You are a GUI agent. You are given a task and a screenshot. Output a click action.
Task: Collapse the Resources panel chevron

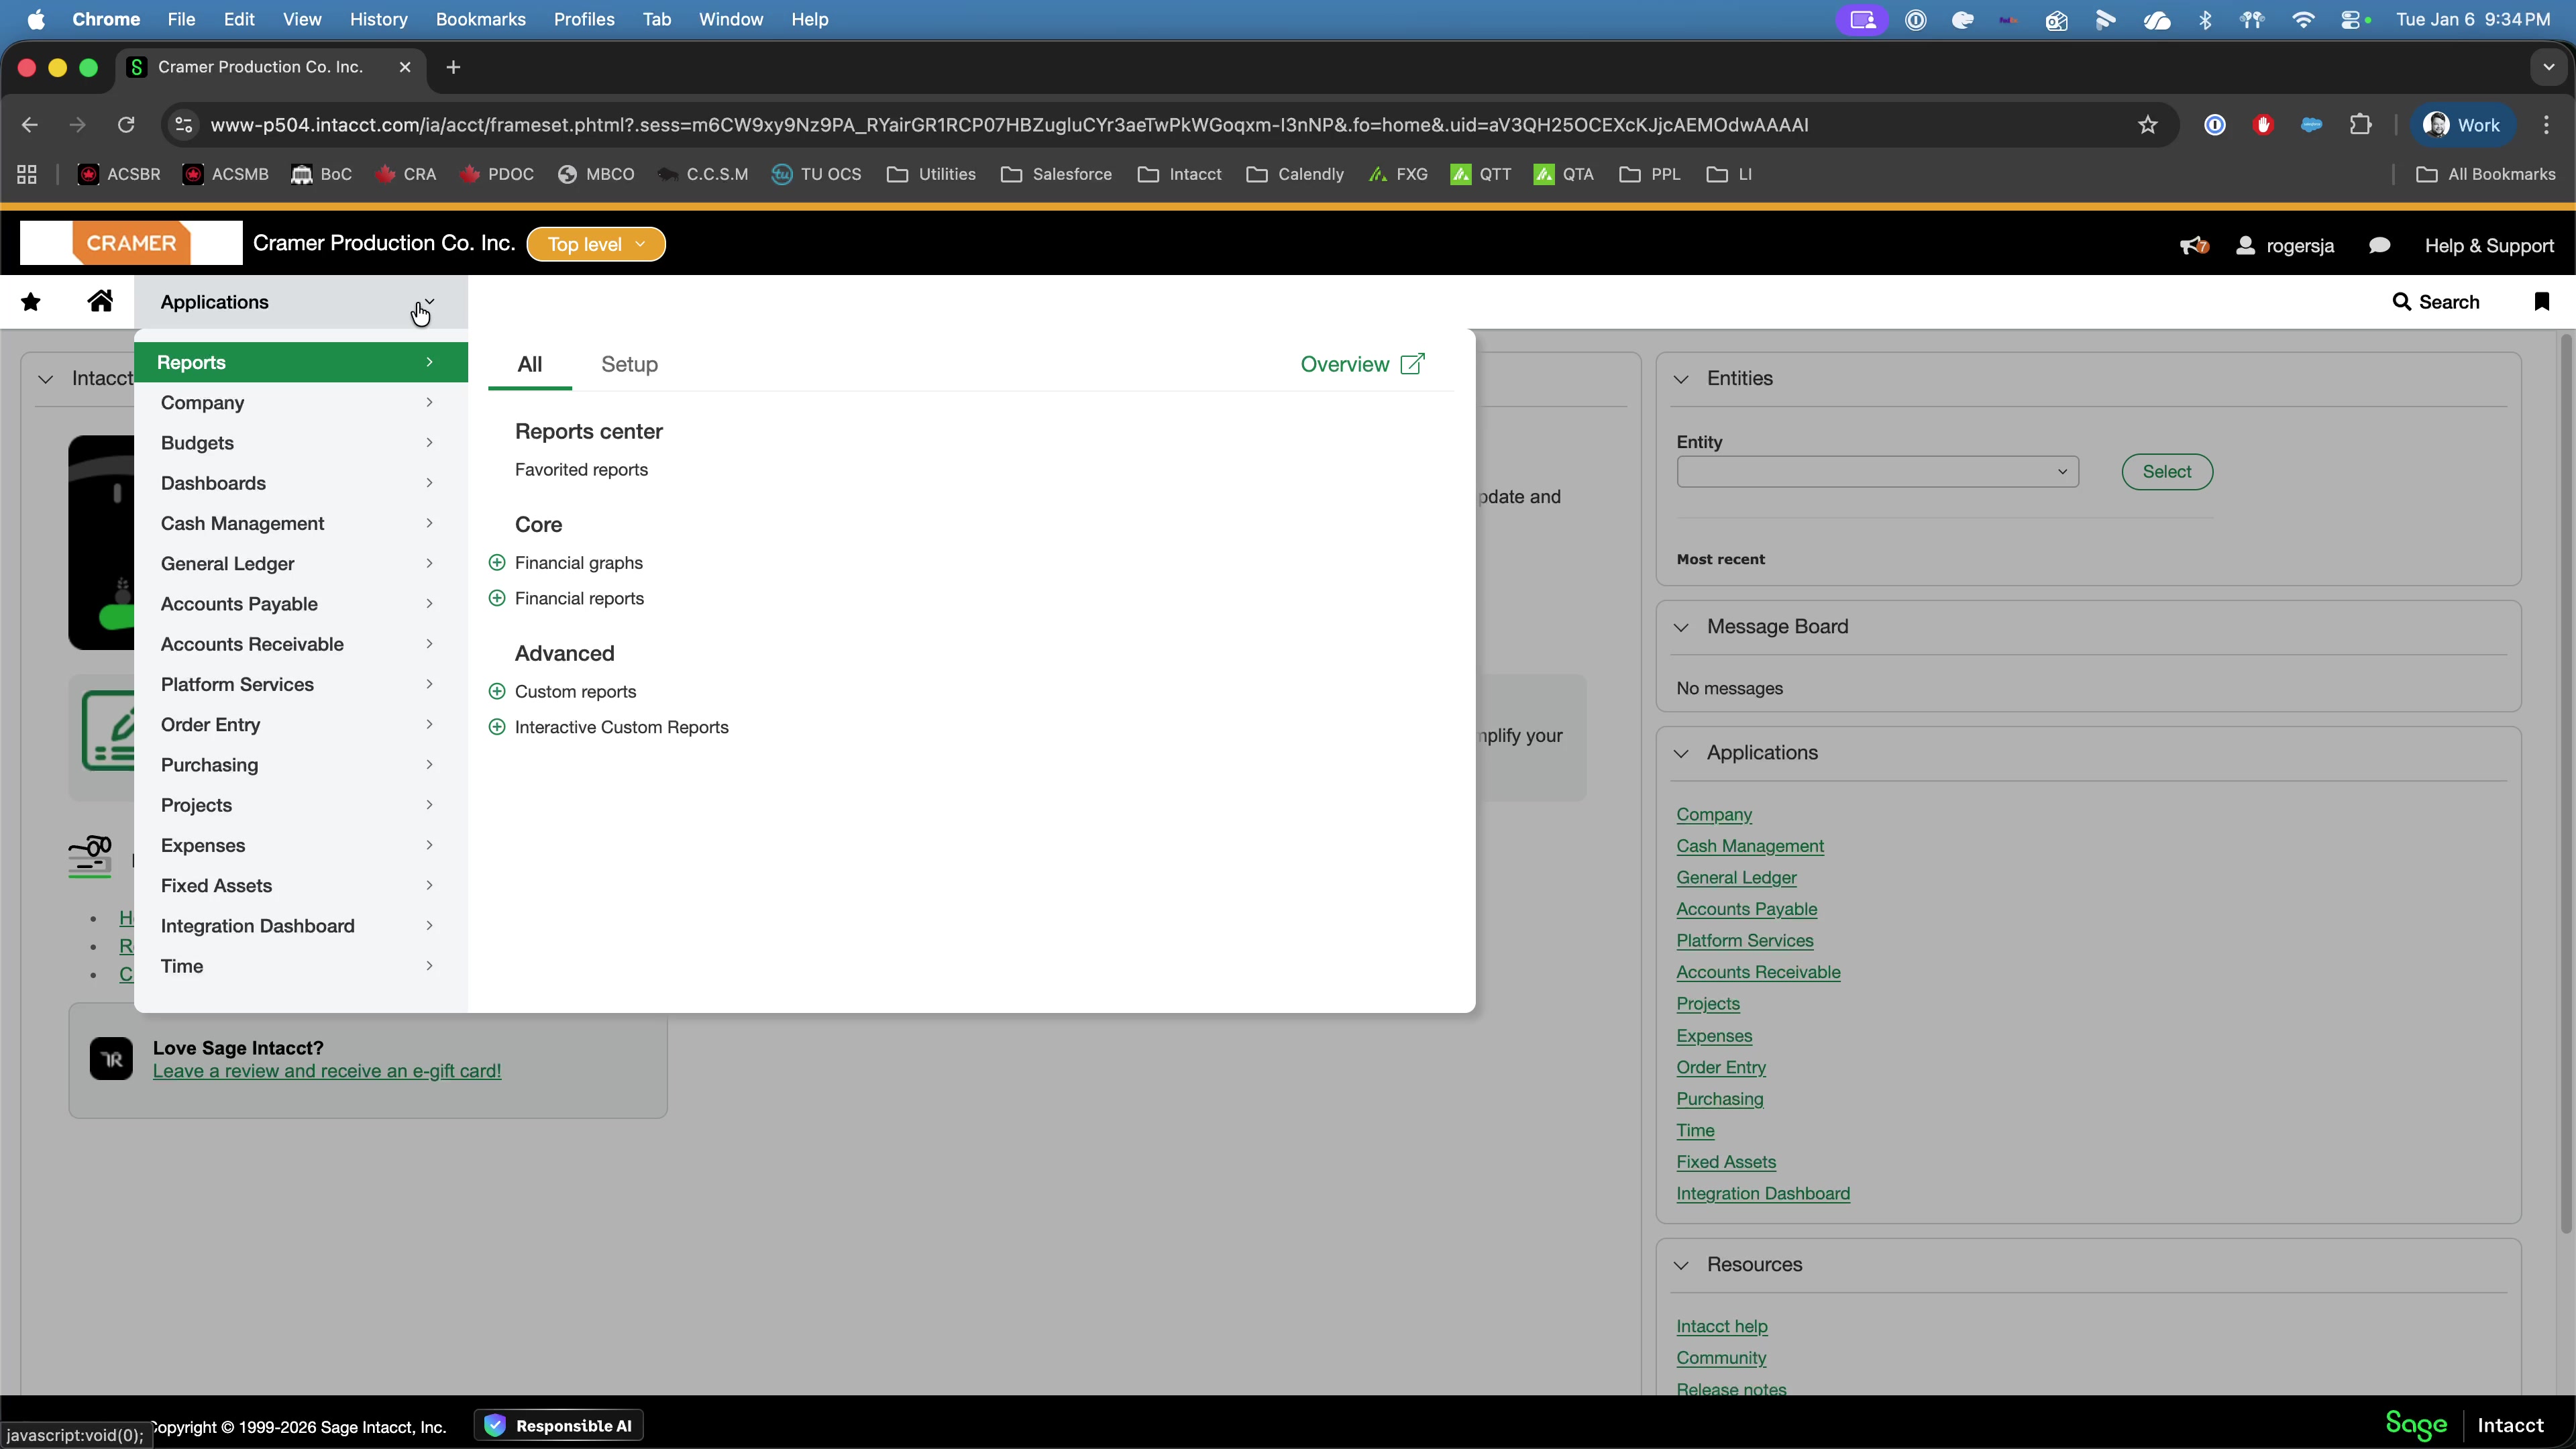(1681, 1266)
